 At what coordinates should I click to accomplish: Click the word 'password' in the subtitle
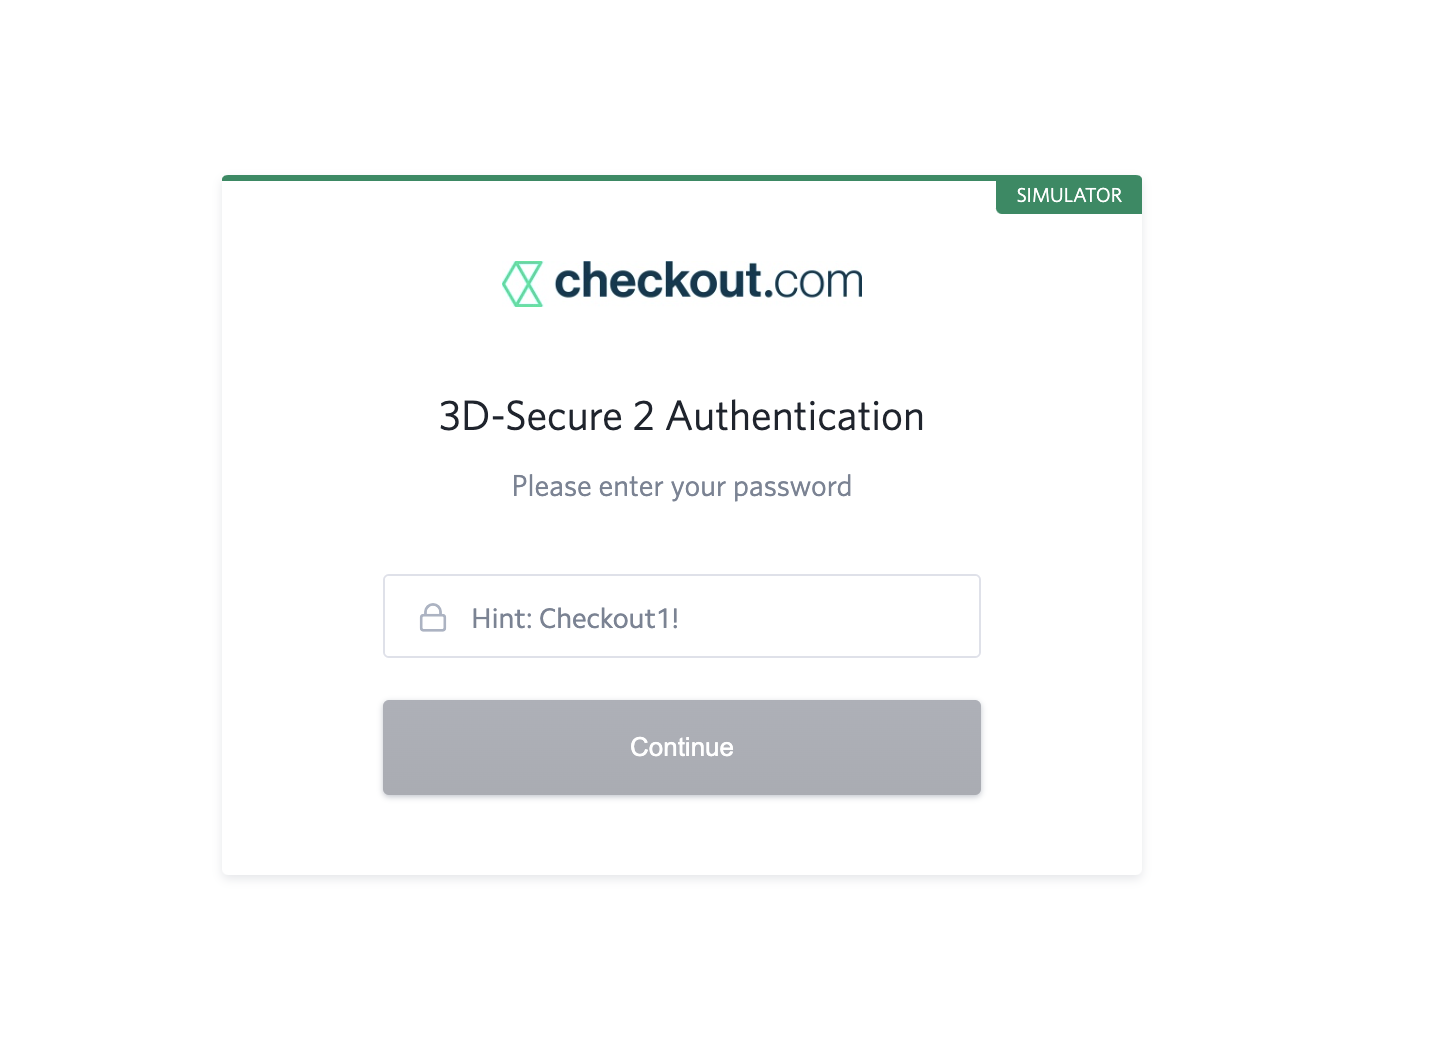(x=792, y=488)
